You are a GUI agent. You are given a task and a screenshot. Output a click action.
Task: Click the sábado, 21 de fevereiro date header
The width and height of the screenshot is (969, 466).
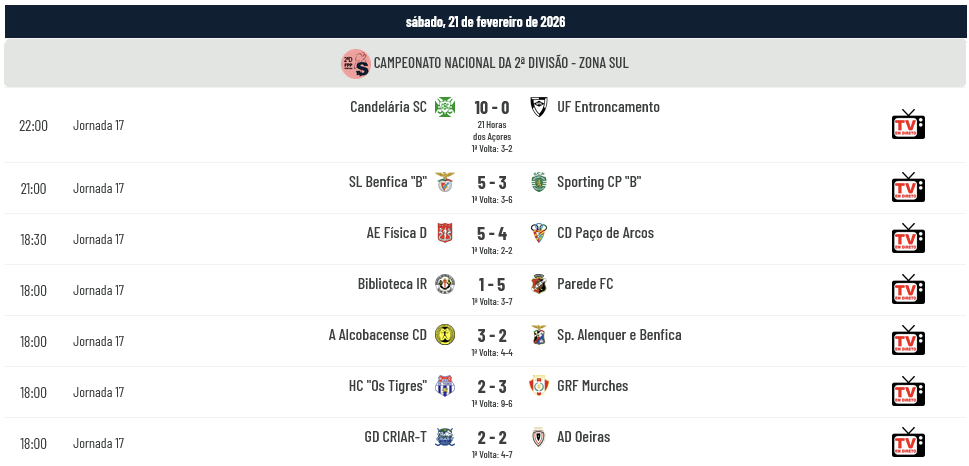pyautogui.click(x=485, y=21)
